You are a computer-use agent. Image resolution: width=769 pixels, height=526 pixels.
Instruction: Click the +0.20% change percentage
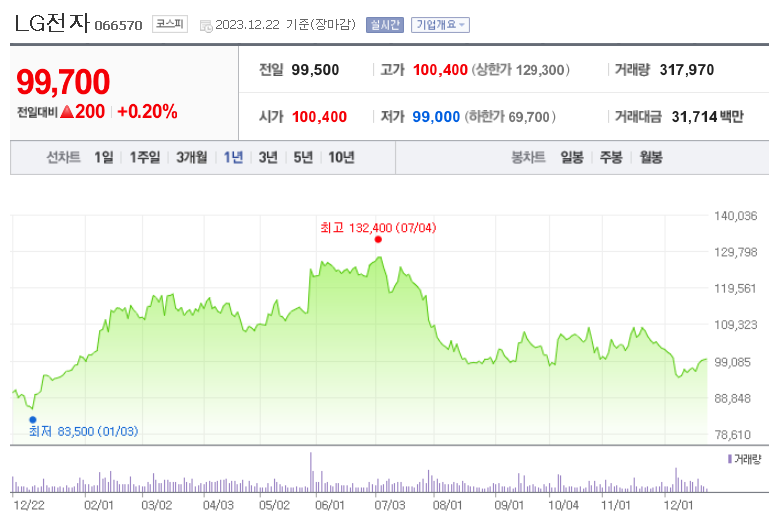click(x=148, y=112)
